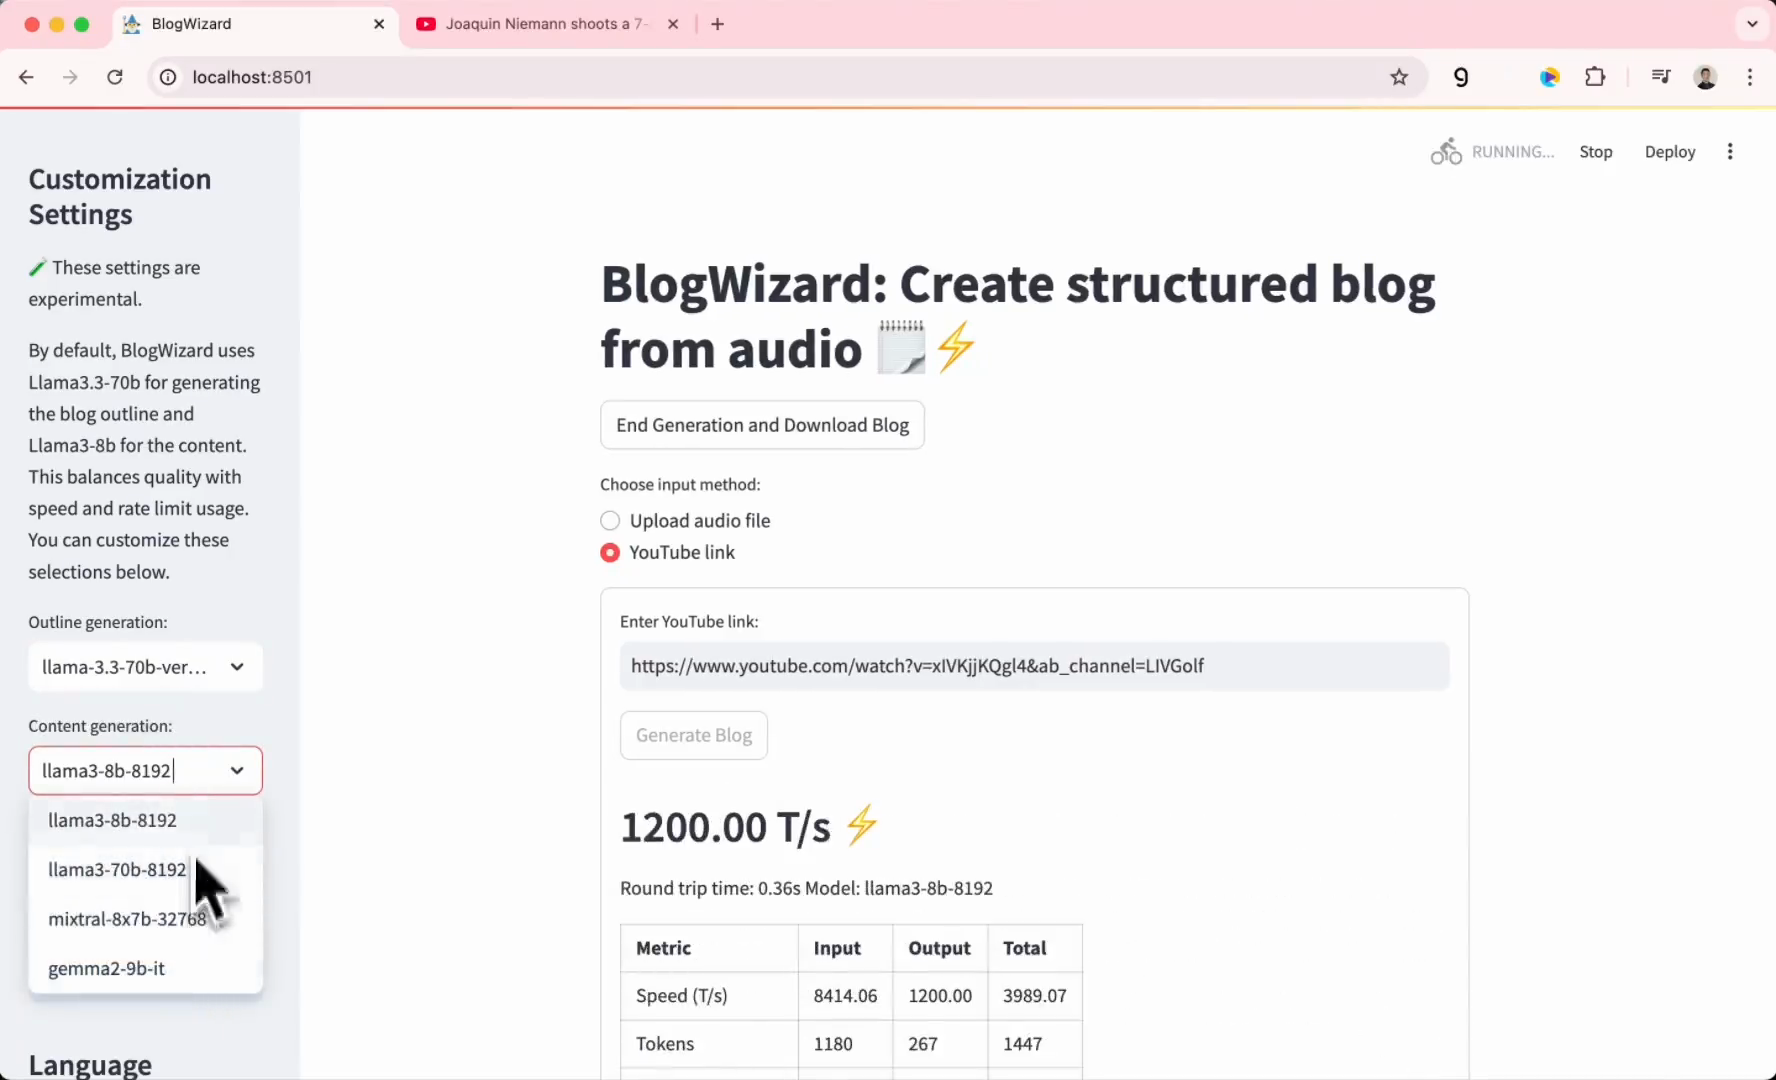
Task: Click the Deploy button
Action: click(x=1670, y=152)
